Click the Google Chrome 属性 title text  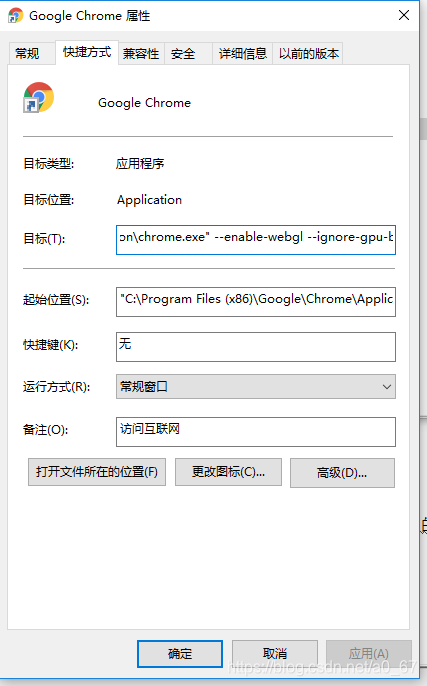point(90,16)
